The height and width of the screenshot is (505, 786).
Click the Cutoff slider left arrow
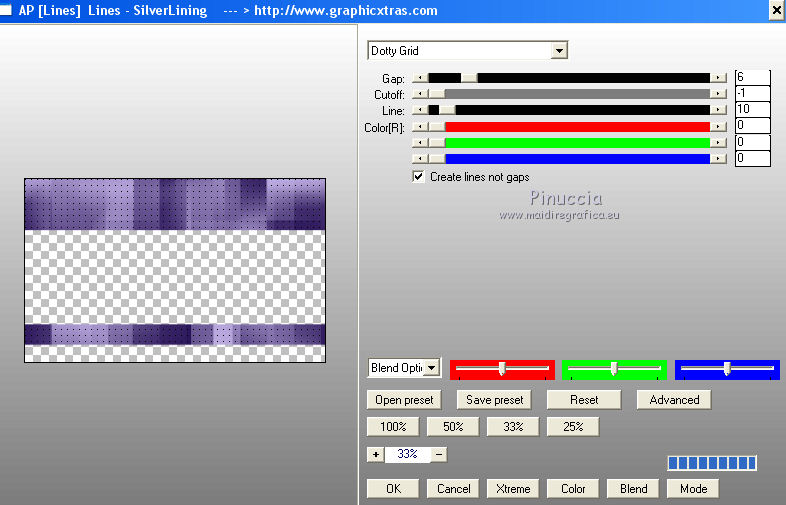coord(420,94)
